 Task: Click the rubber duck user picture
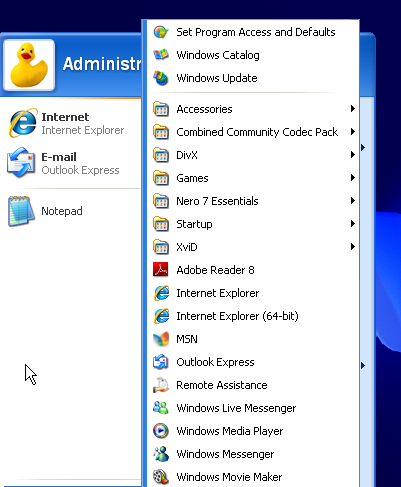coord(29,65)
